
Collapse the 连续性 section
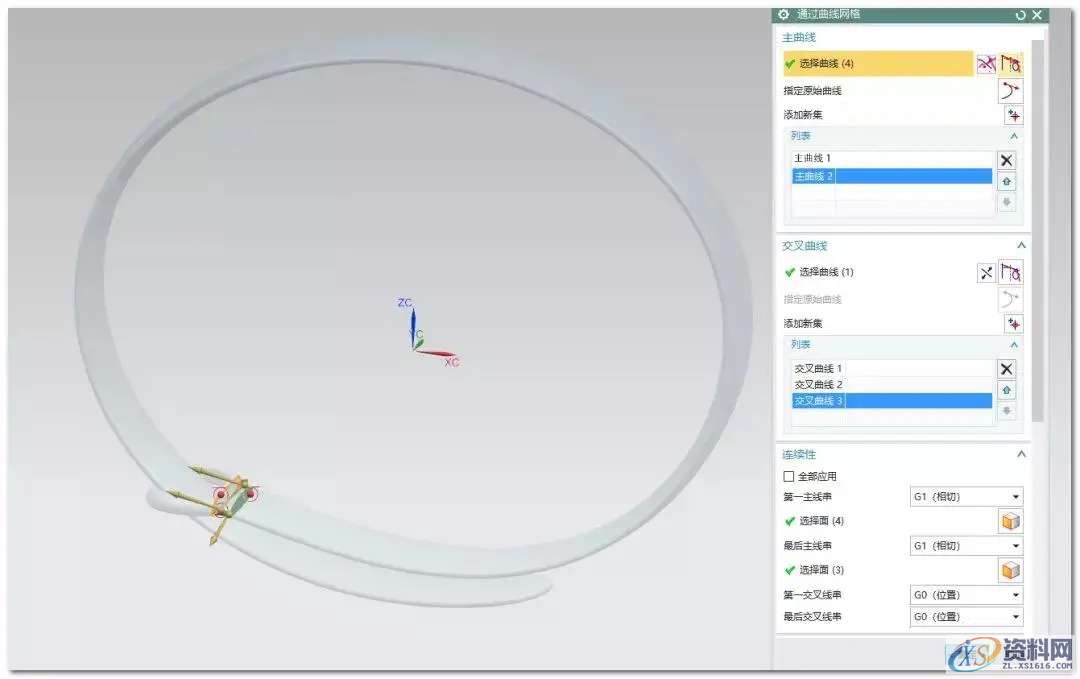[x=1021, y=454]
